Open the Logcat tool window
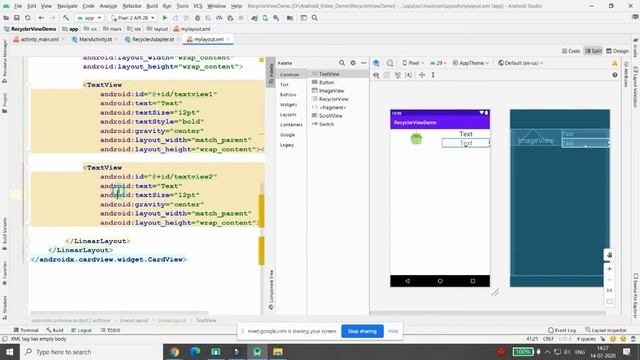 [x=81, y=330]
